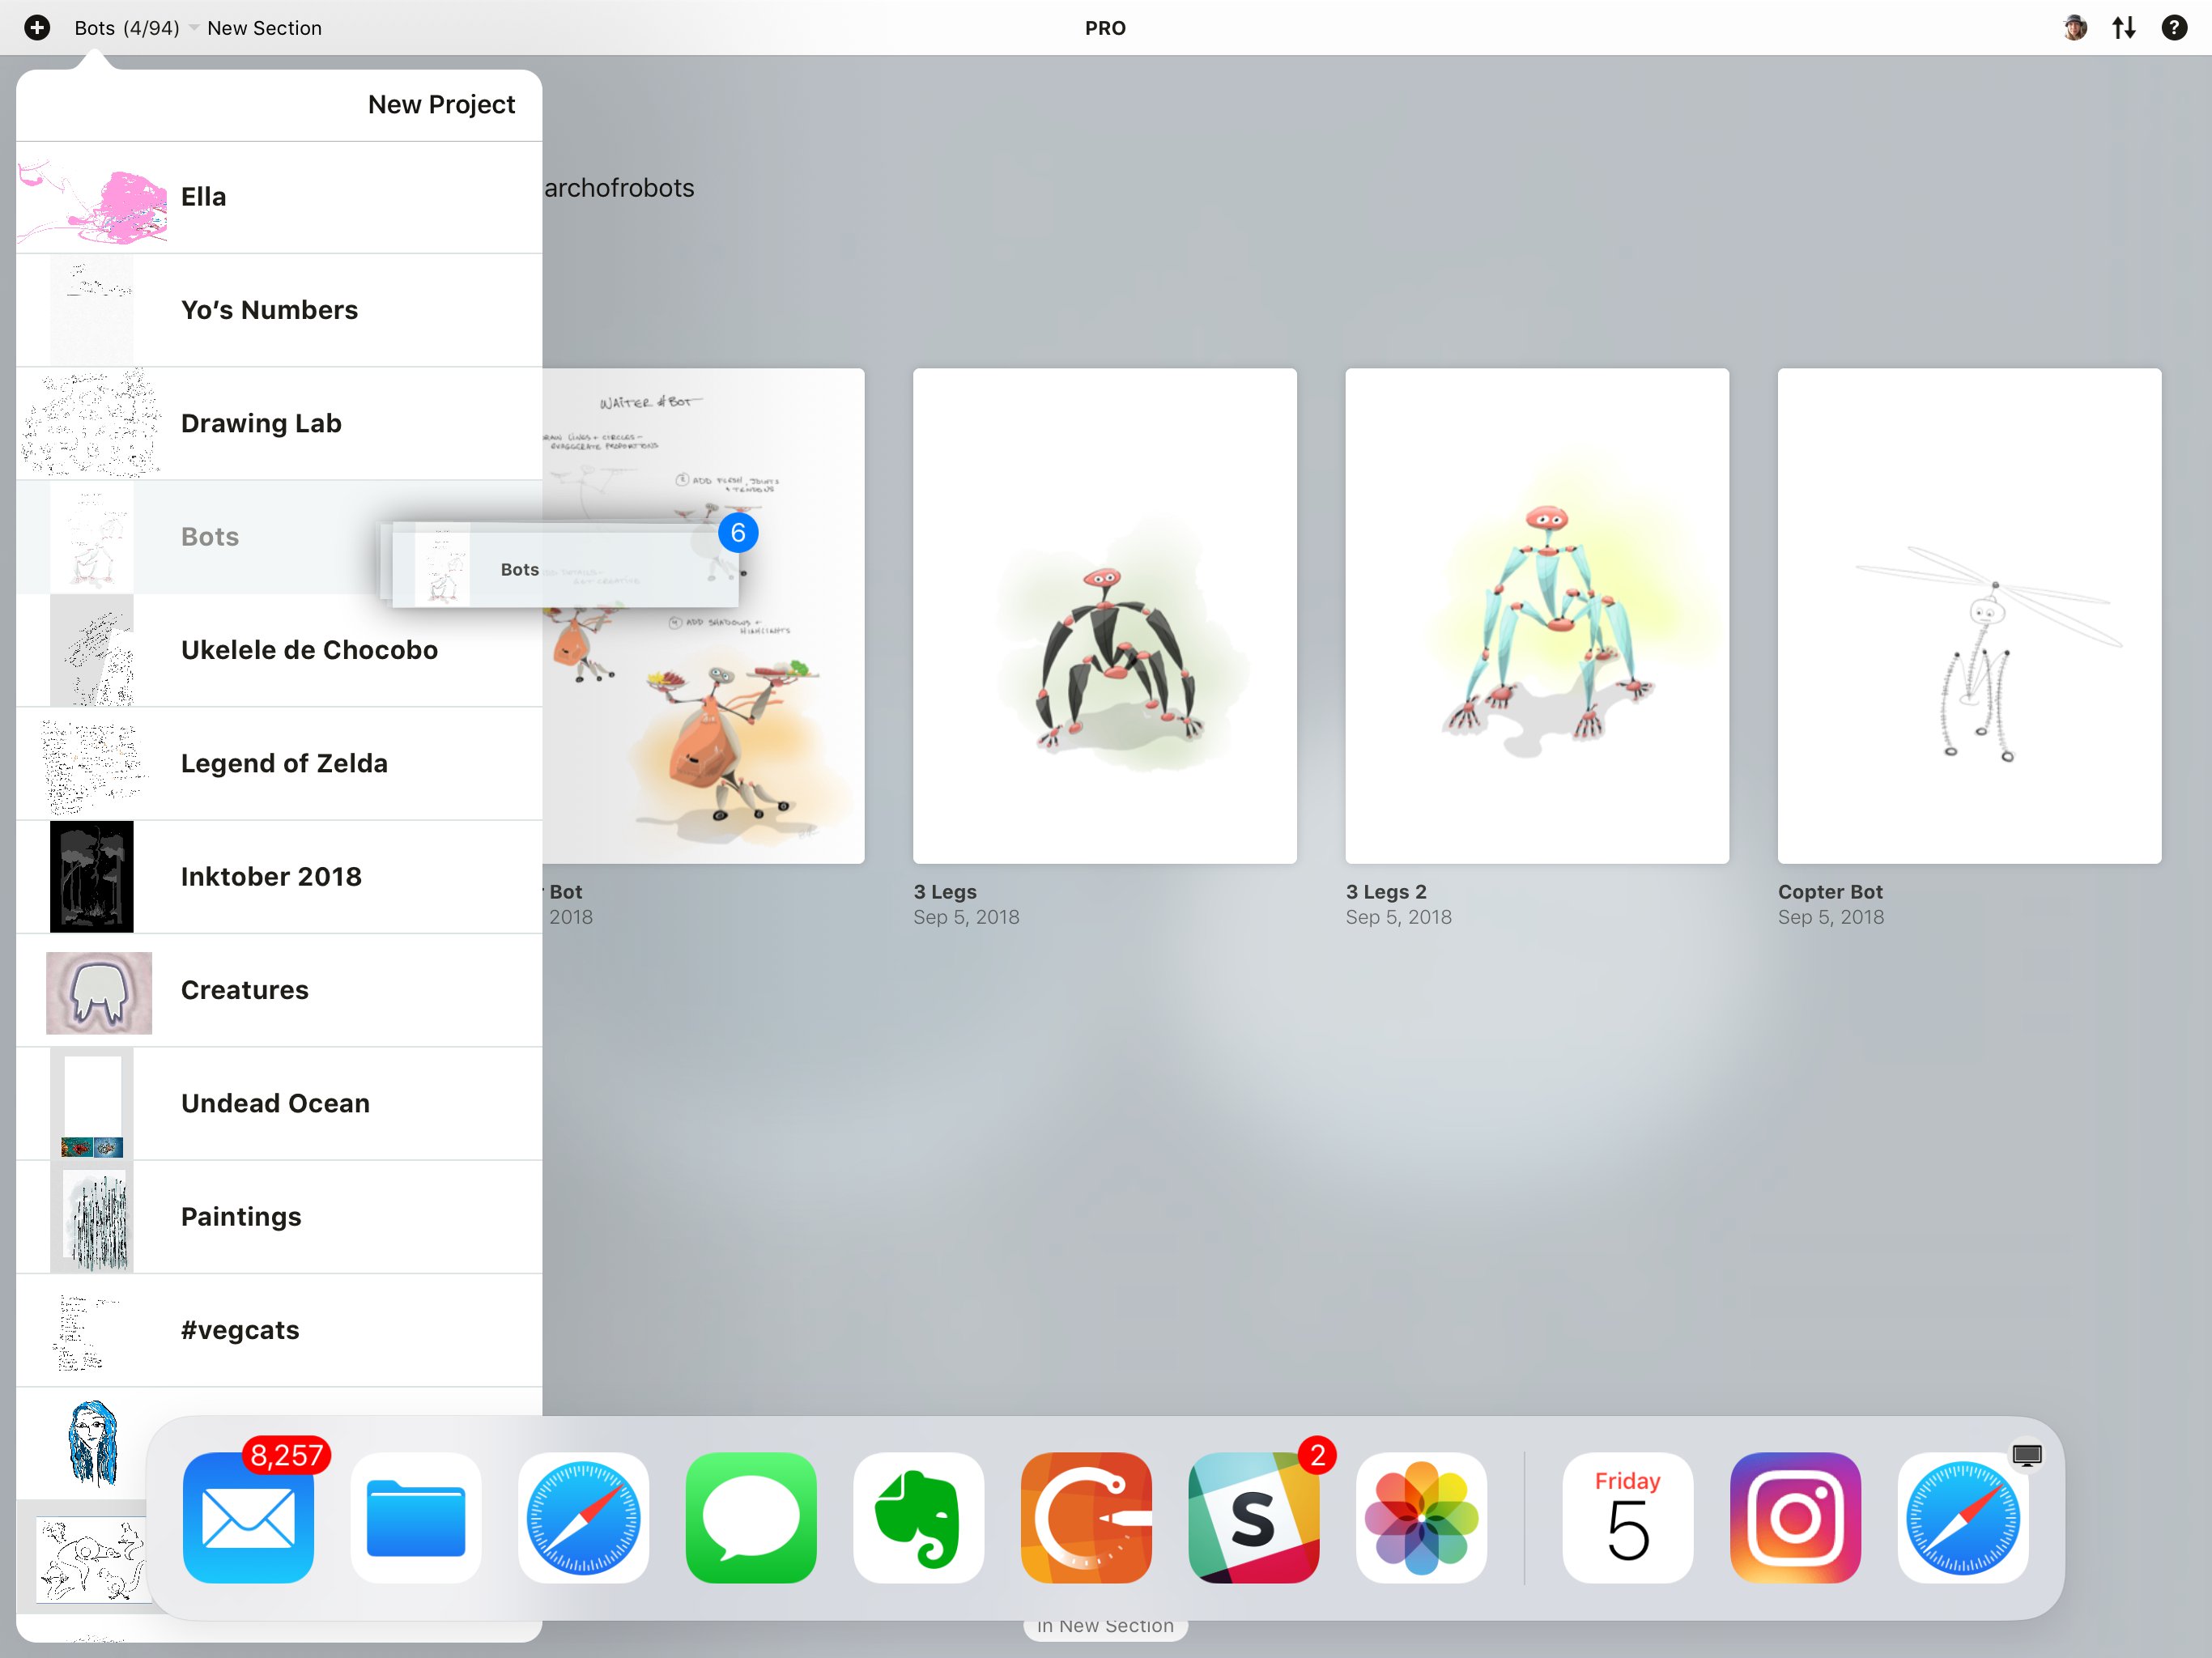Open the sort arrows icon

pos(2124,28)
